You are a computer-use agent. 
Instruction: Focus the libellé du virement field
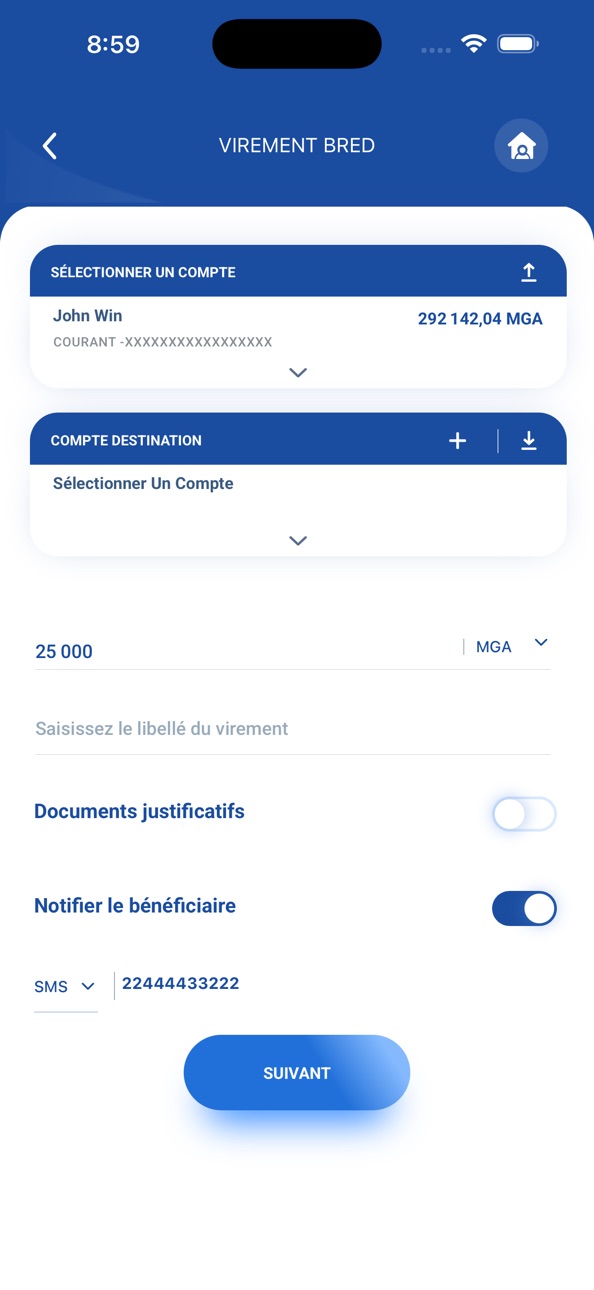tap(293, 729)
